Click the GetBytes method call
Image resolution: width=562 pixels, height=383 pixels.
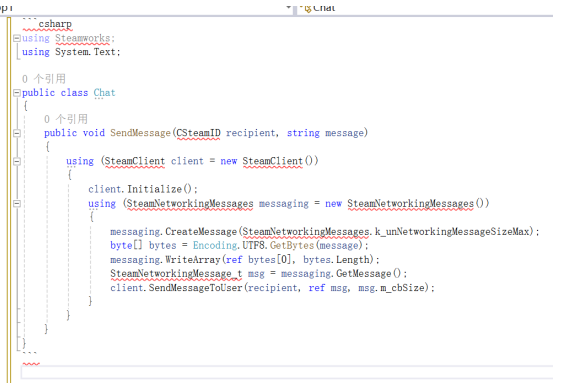[292, 245]
